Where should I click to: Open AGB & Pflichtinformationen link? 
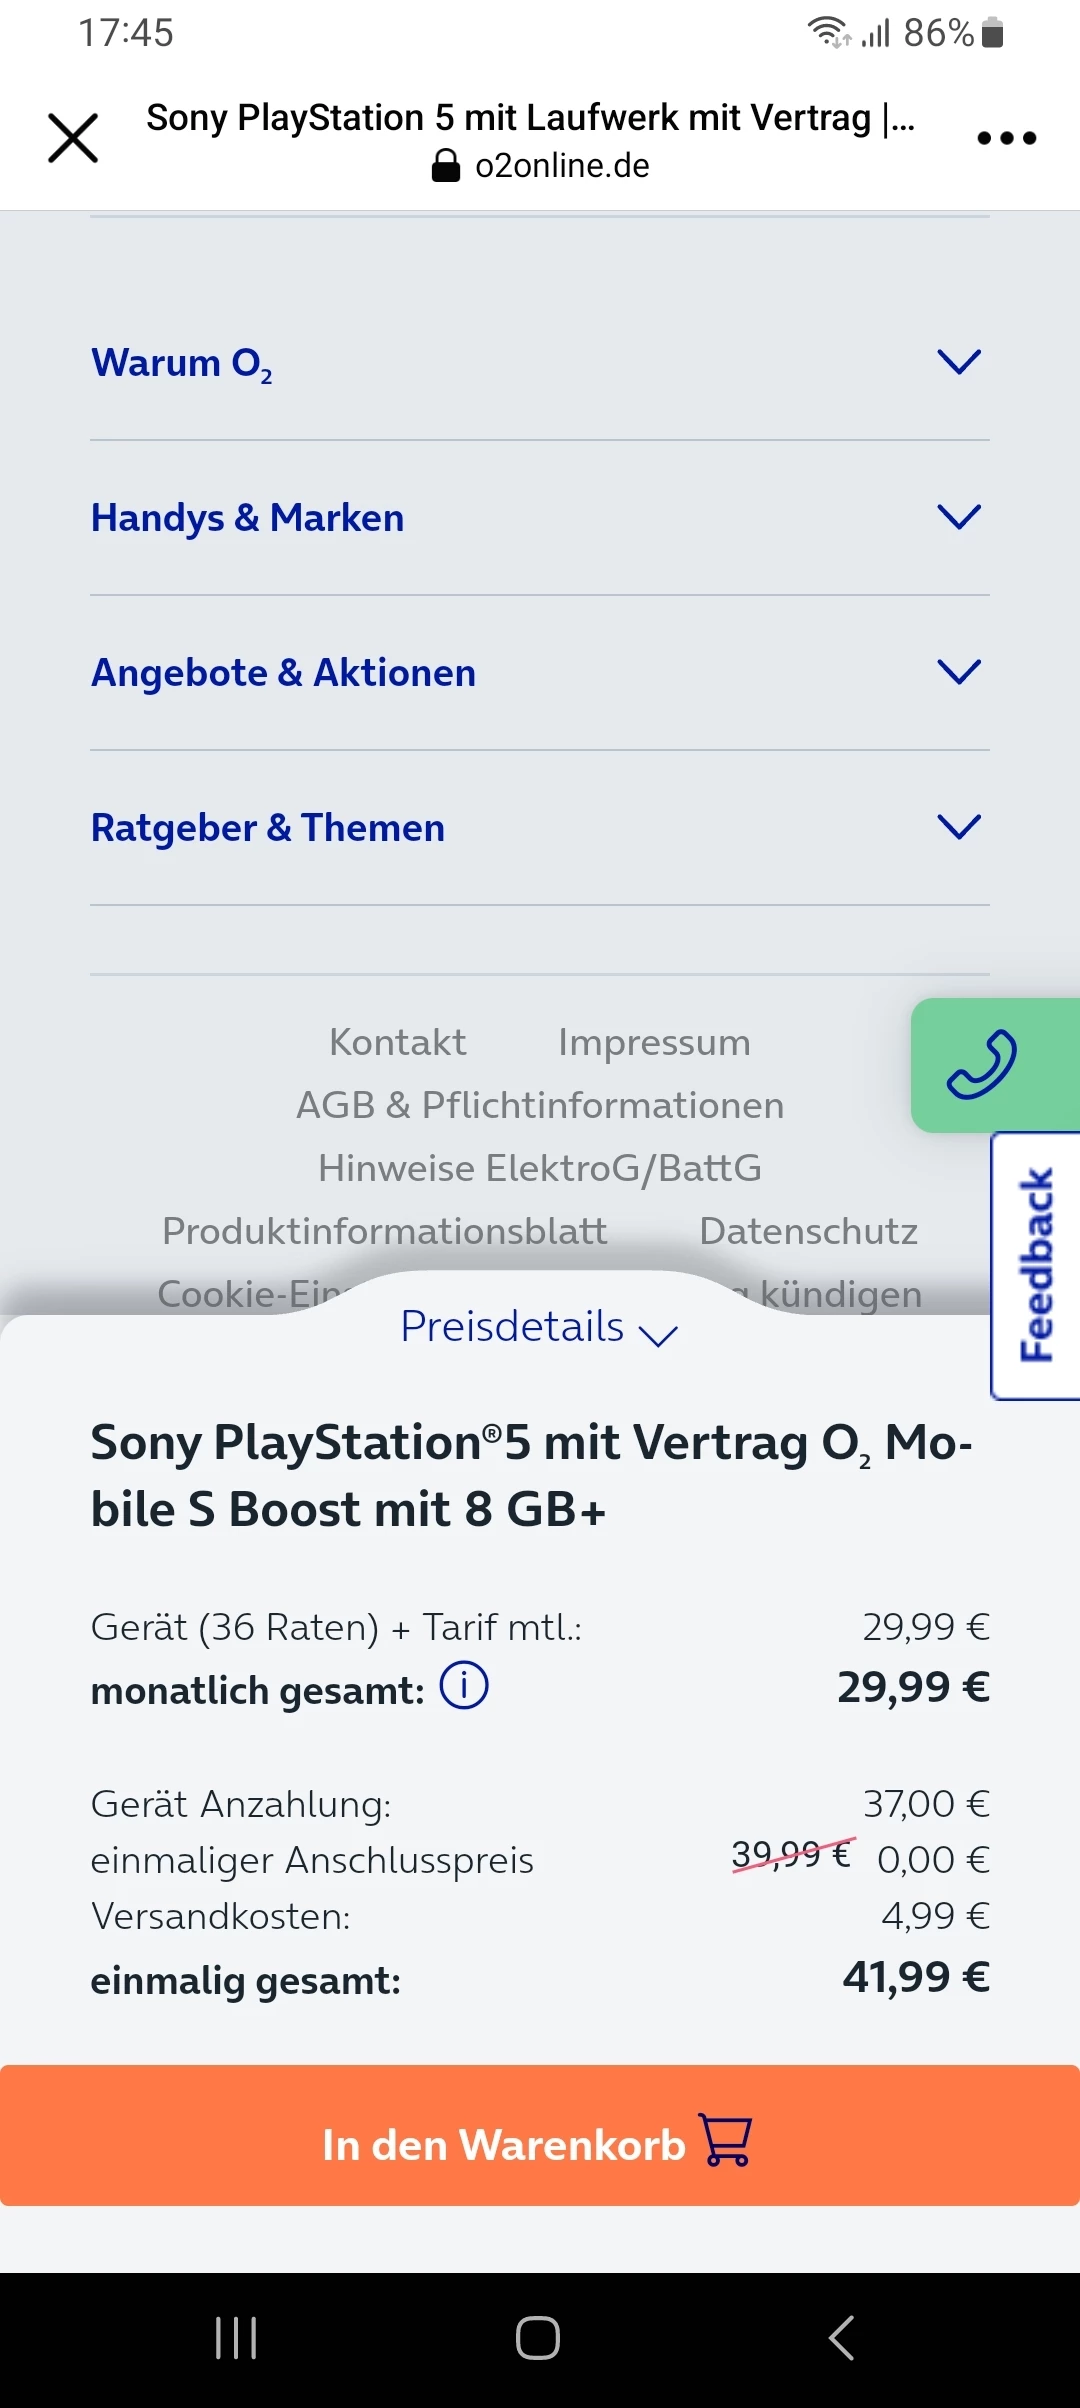click(540, 1105)
